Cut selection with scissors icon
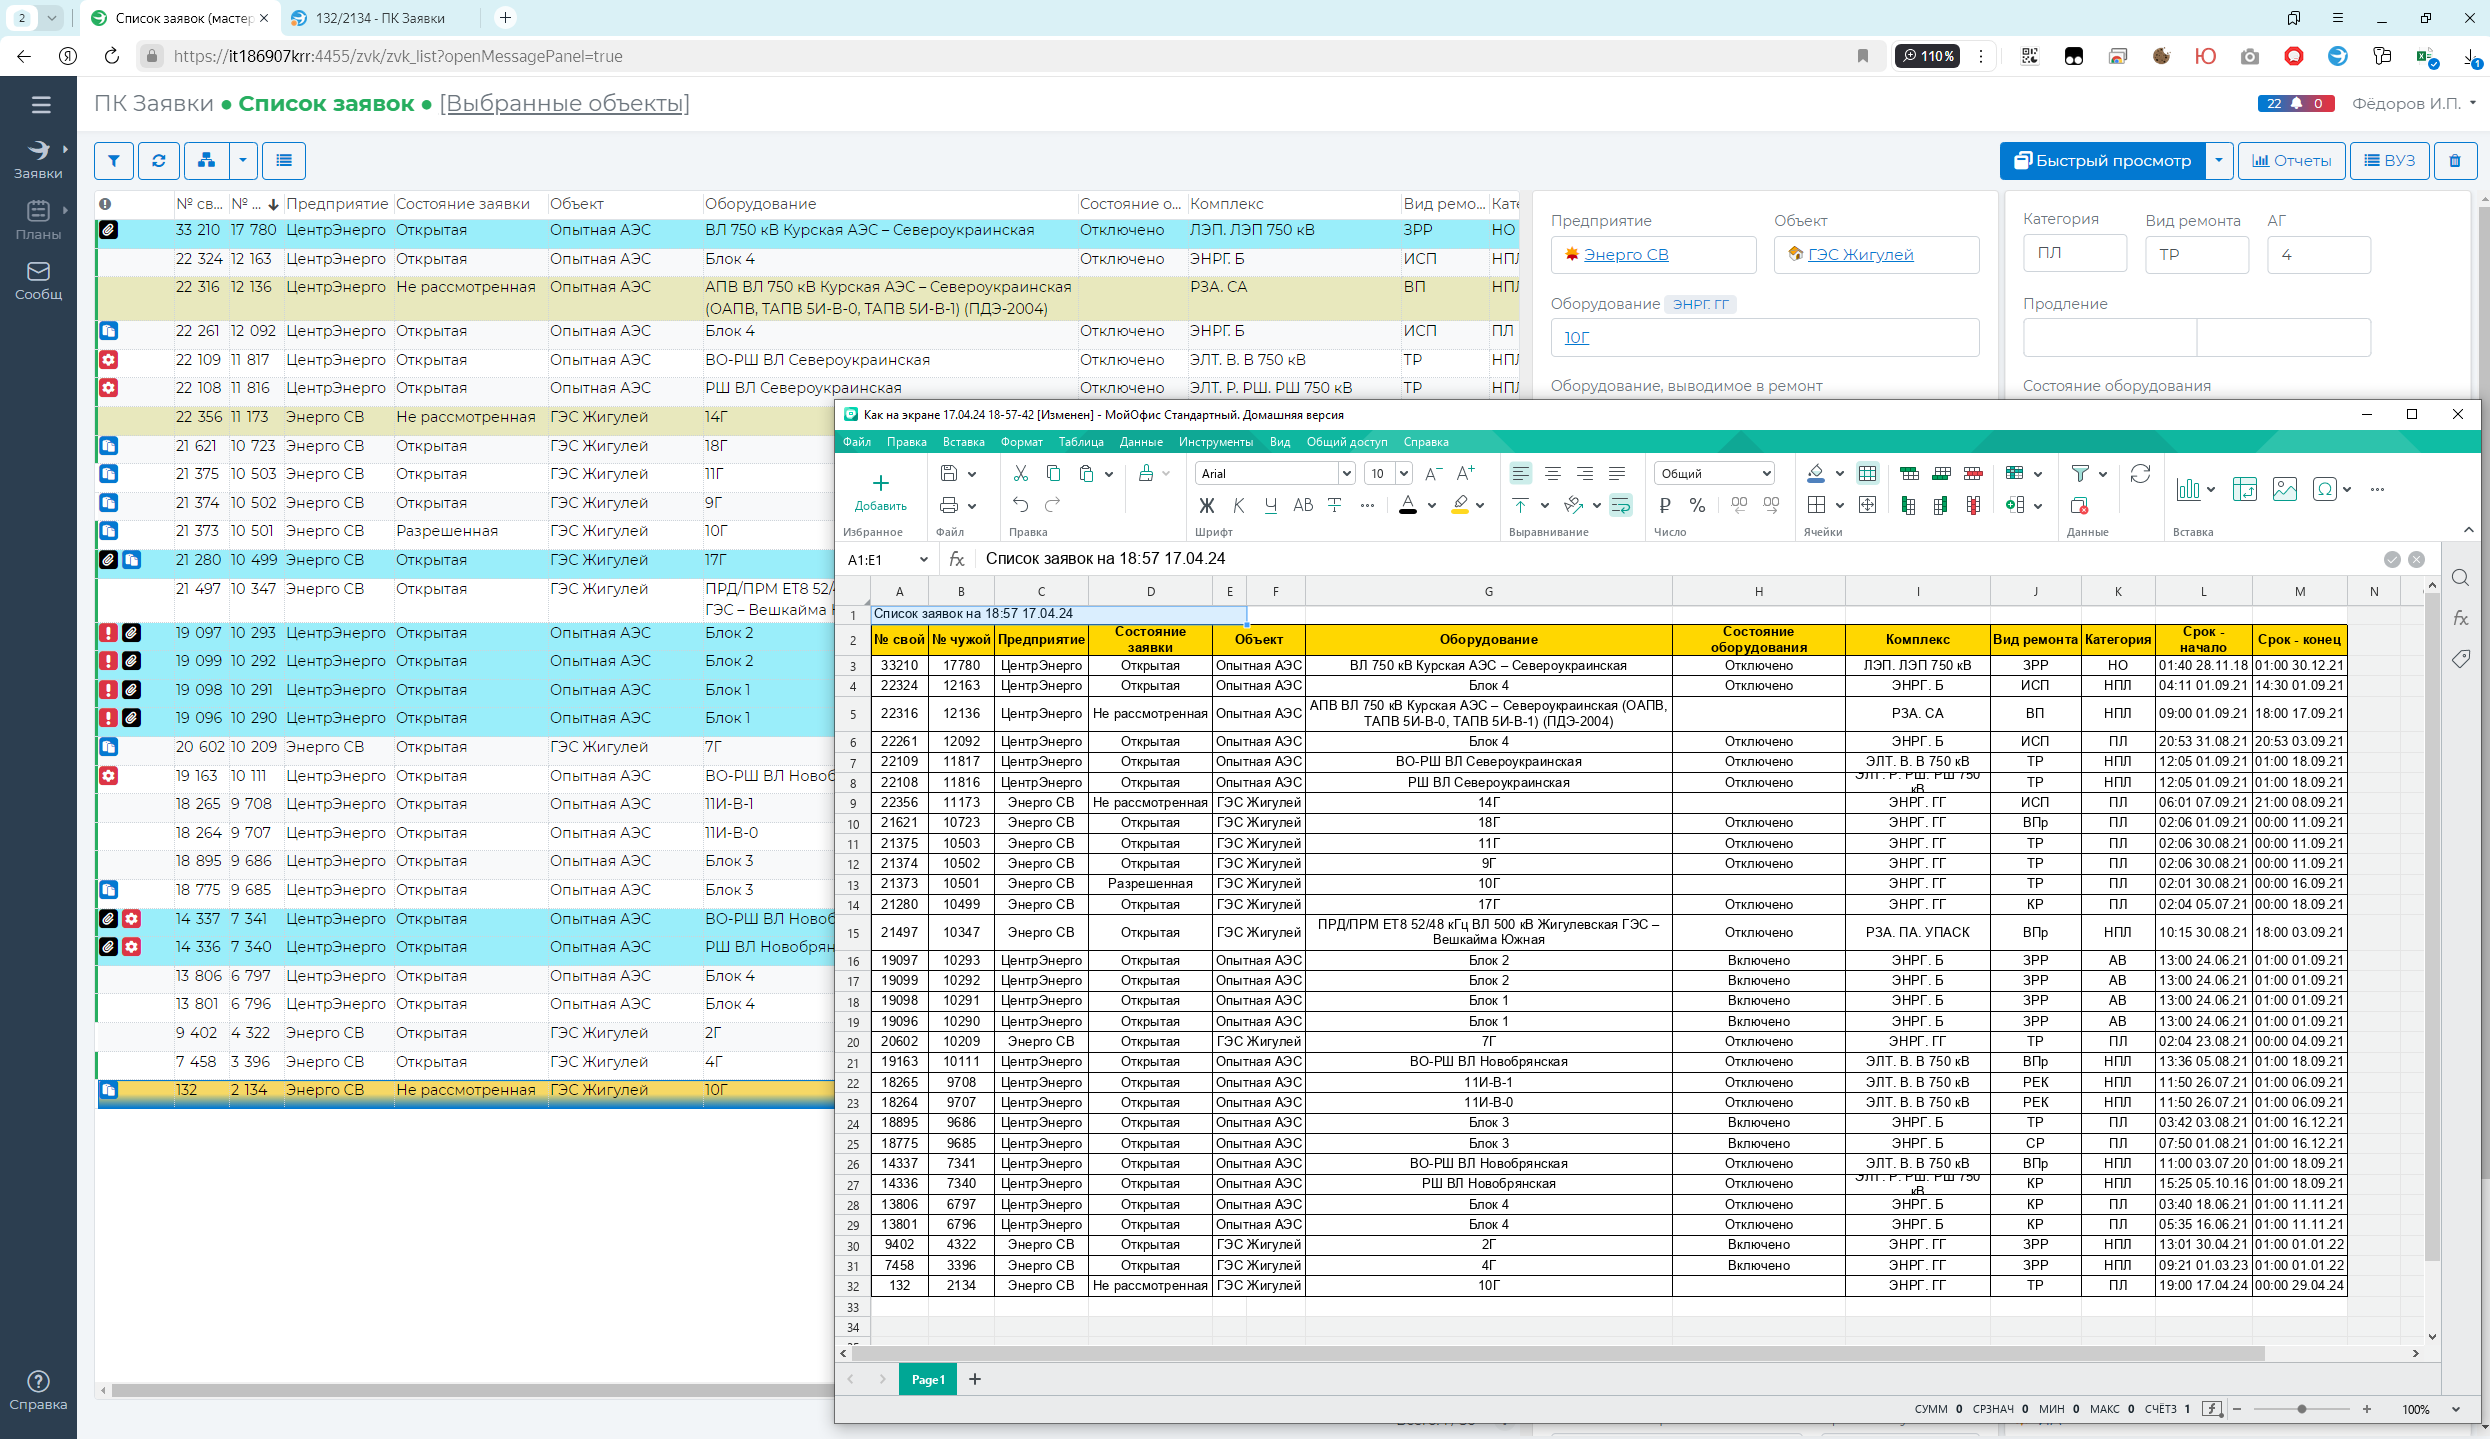 (1020, 474)
